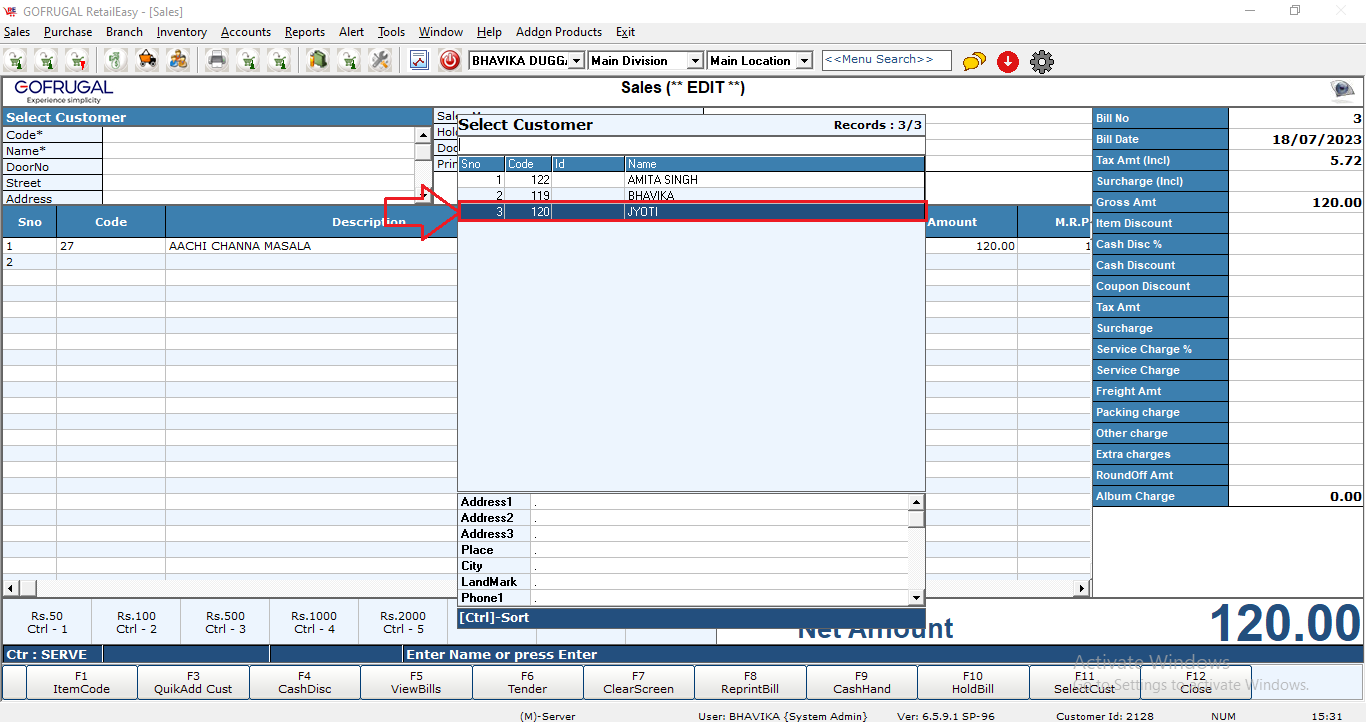
Task: Click the F1 ItemCode button
Action: click(x=82, y=682)
